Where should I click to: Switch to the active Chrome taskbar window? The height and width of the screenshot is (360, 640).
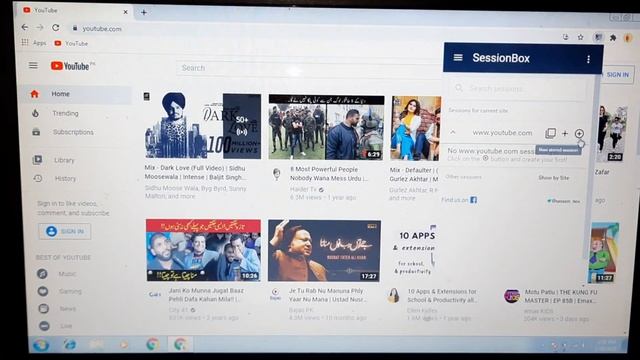coord(180,344)
